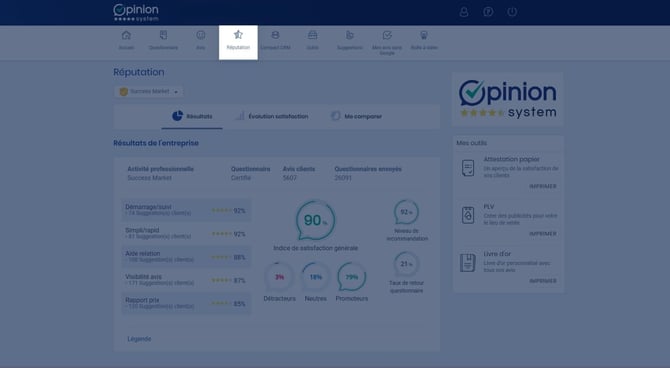This screenshot has width=670, height=368.
Task: Click the 18% Neutres circle
Action: (315, 277)
